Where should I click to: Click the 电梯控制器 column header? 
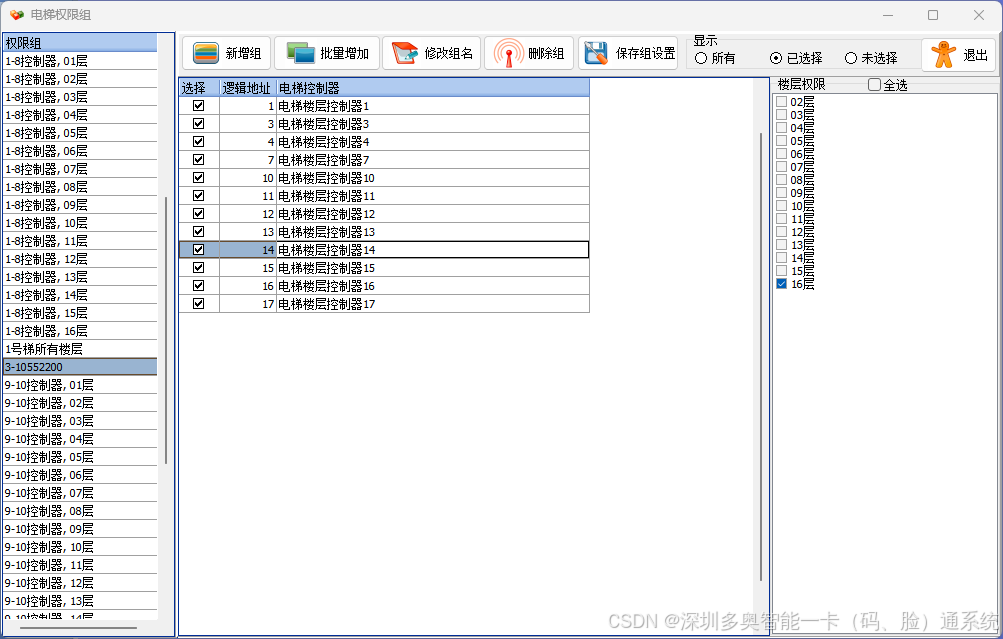click(432, 88)
